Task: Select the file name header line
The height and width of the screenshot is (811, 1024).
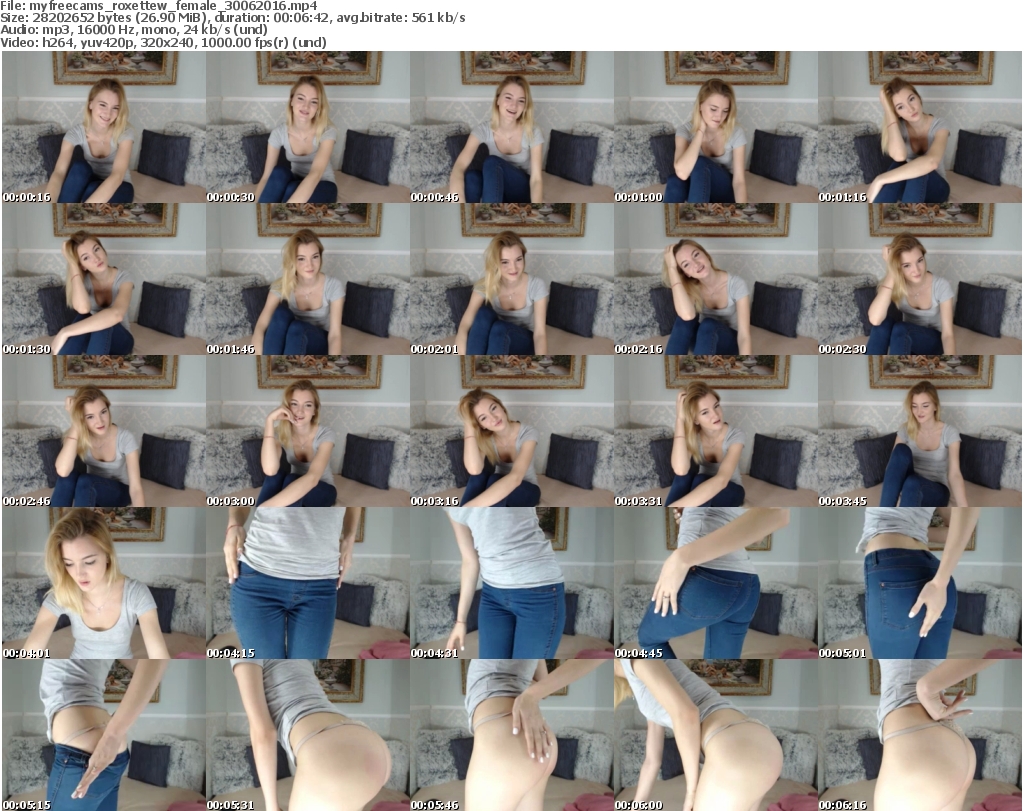Action: click(x=159, y=5)
